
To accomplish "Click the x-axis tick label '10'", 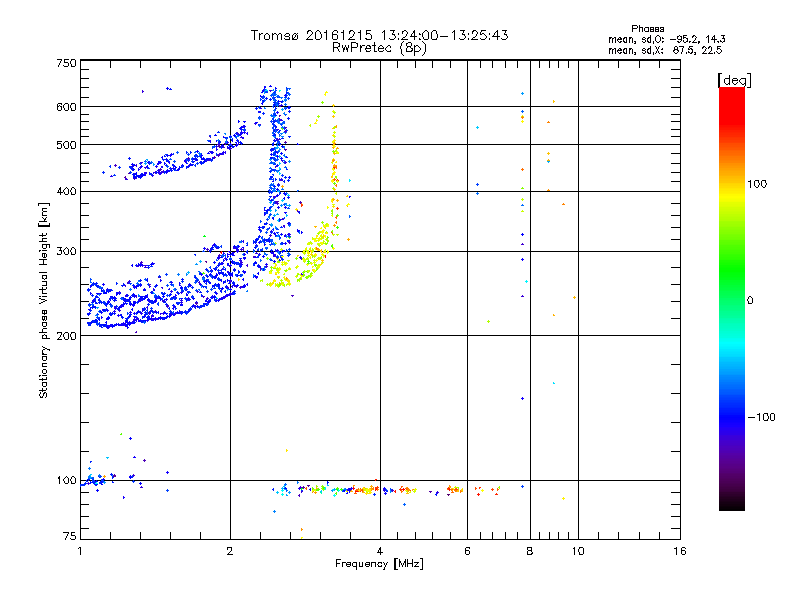I will coord(578,551).
